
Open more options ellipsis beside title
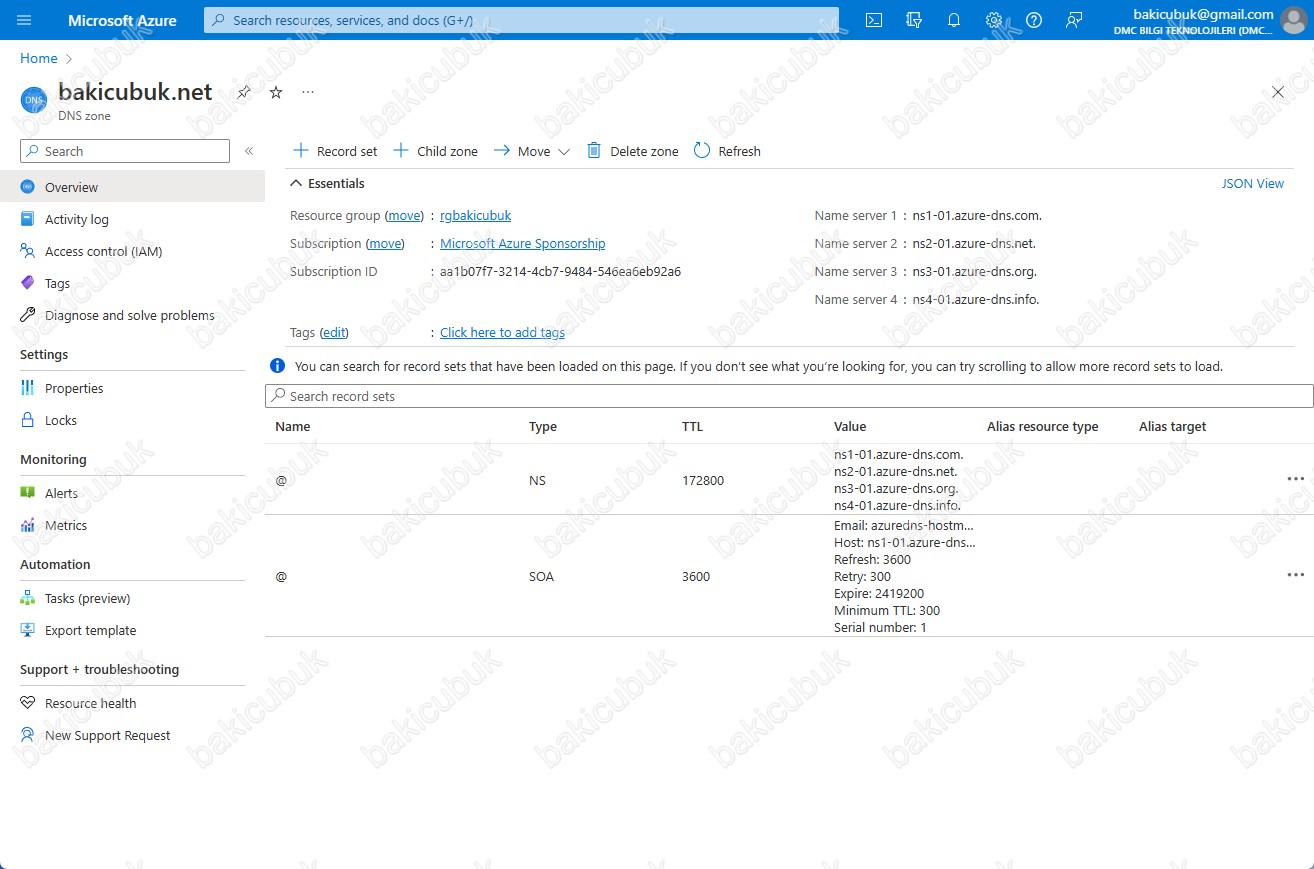308,92
